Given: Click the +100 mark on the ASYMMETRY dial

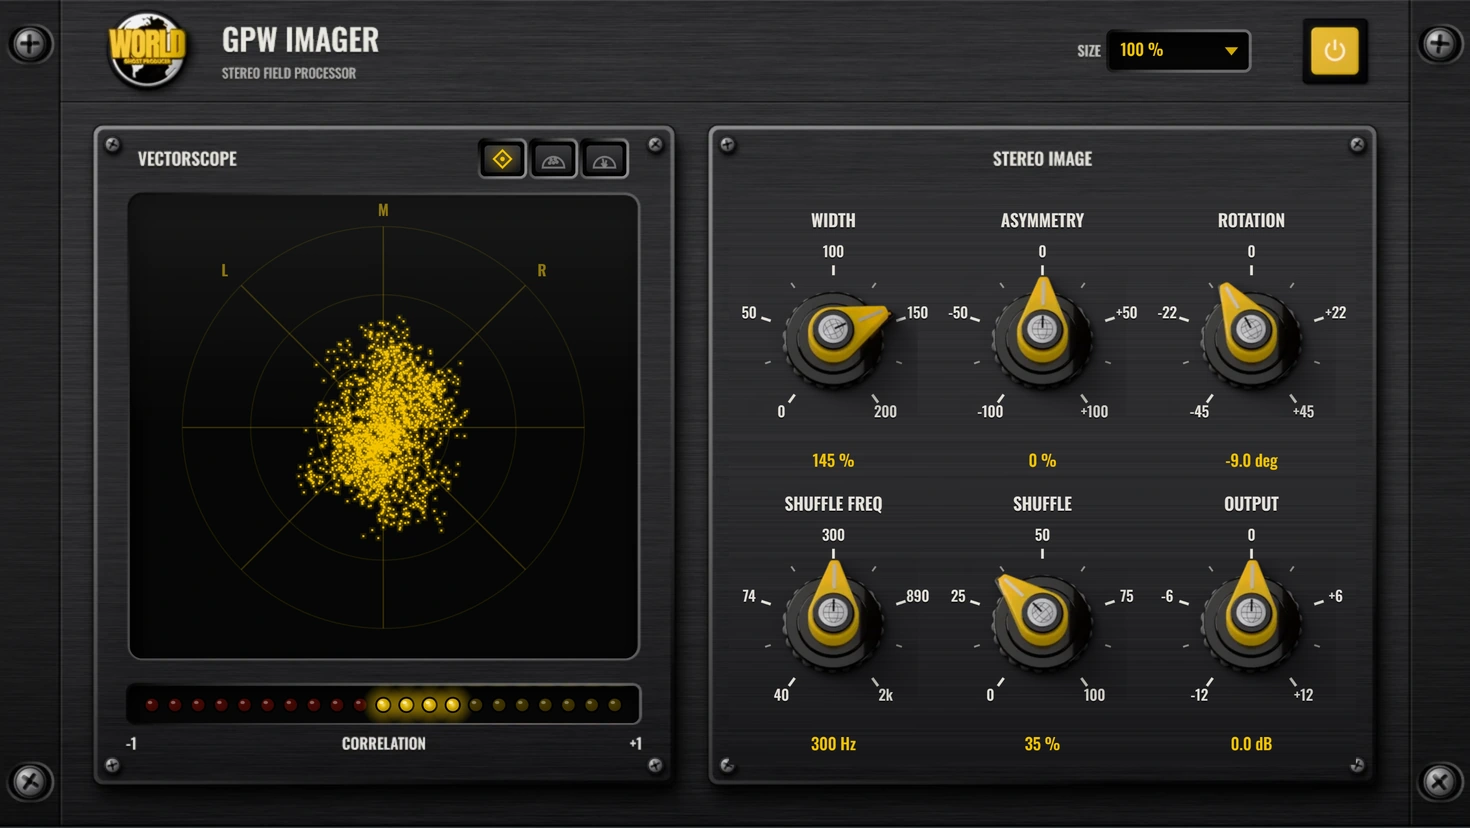Looking at the screenshot, I should (1094, 412).
